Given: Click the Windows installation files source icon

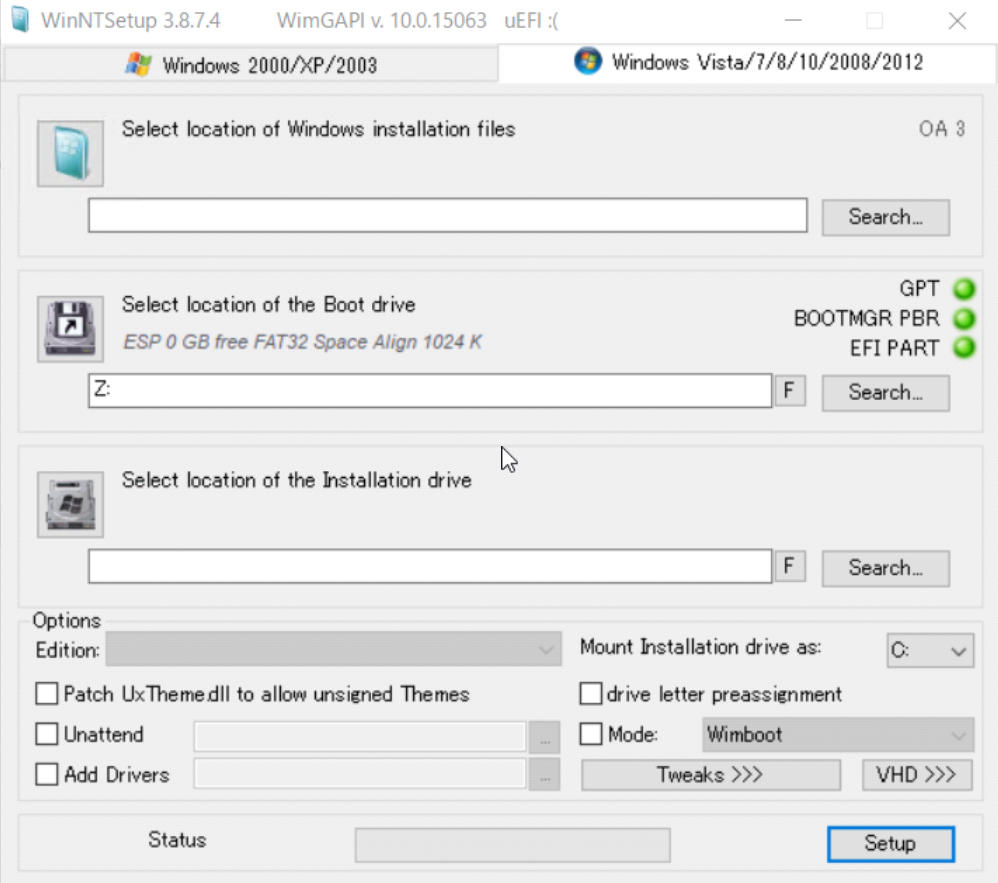Looking at the screenshot, I should tap(70, 153).
